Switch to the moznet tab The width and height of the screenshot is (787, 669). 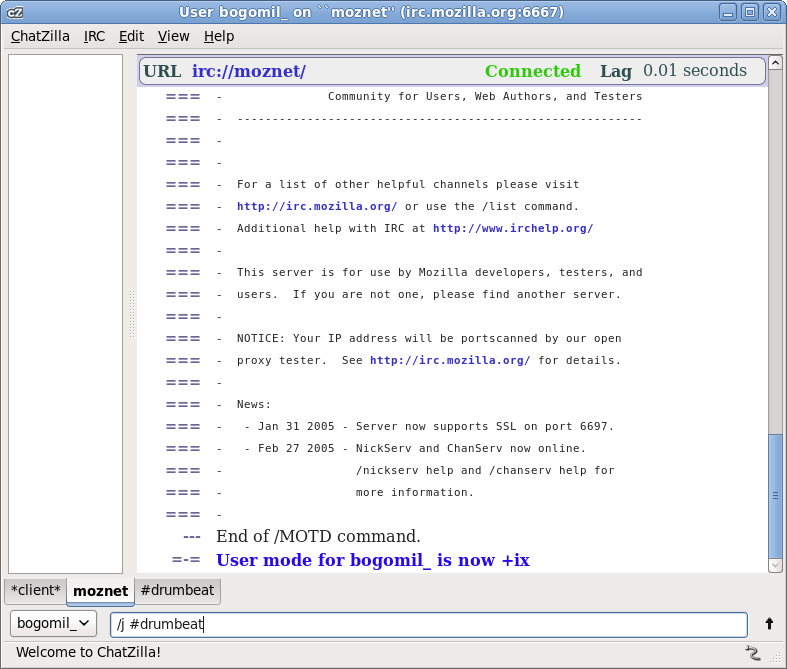click(100, 591)
